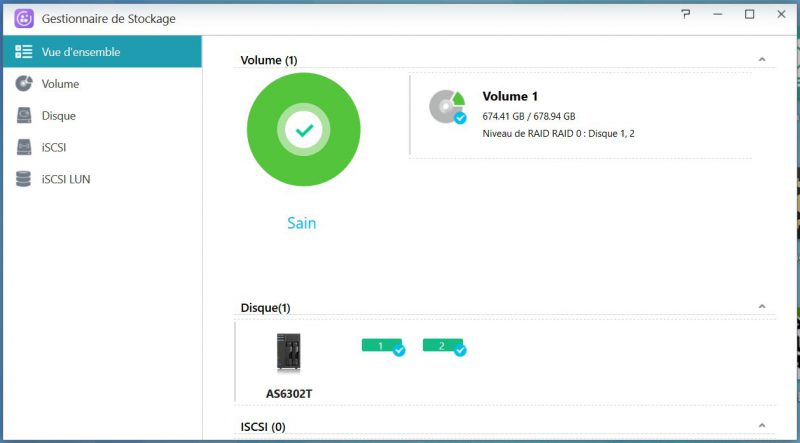Maximize the Gestionnaire de Stockage window
Viewport: 800px width, 443px height.
coord(749,14)
